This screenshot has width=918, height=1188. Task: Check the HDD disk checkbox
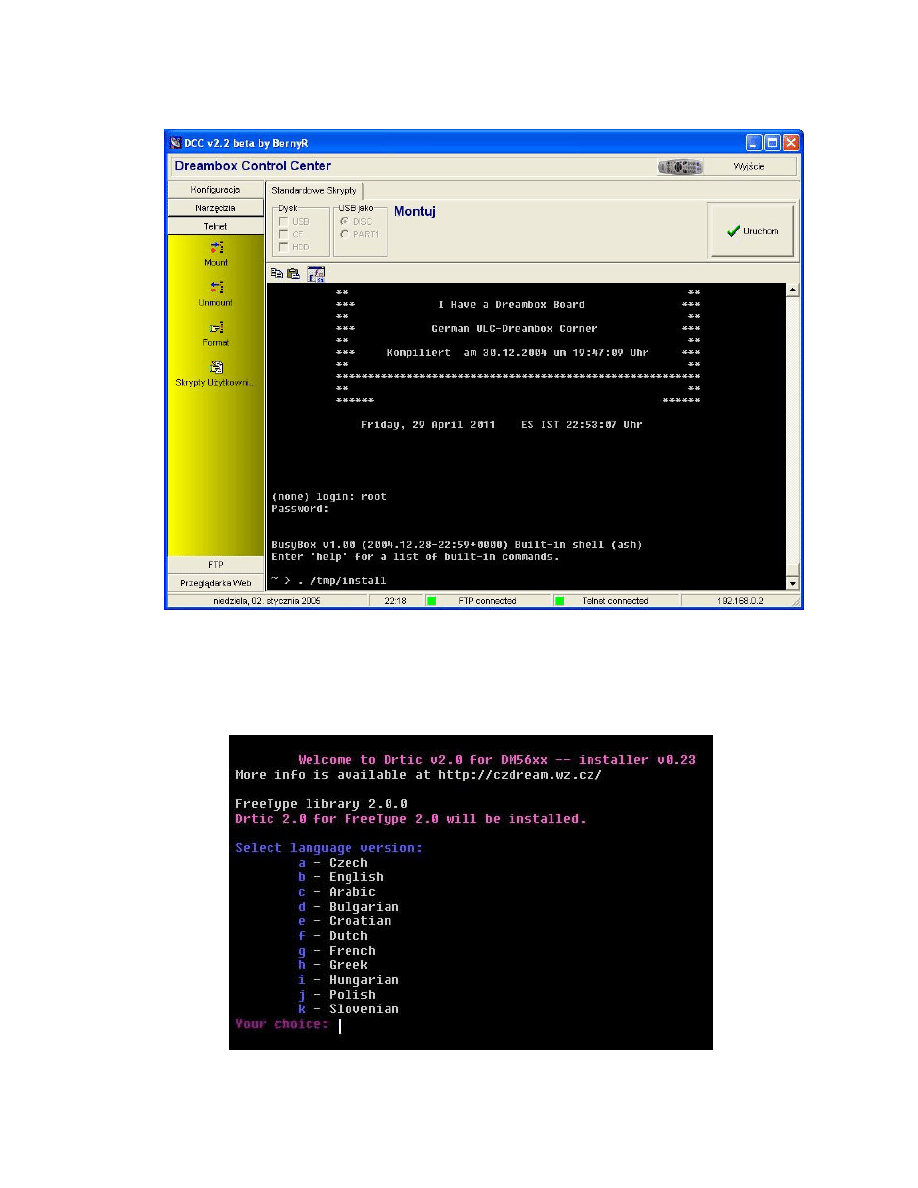point(284,247)
